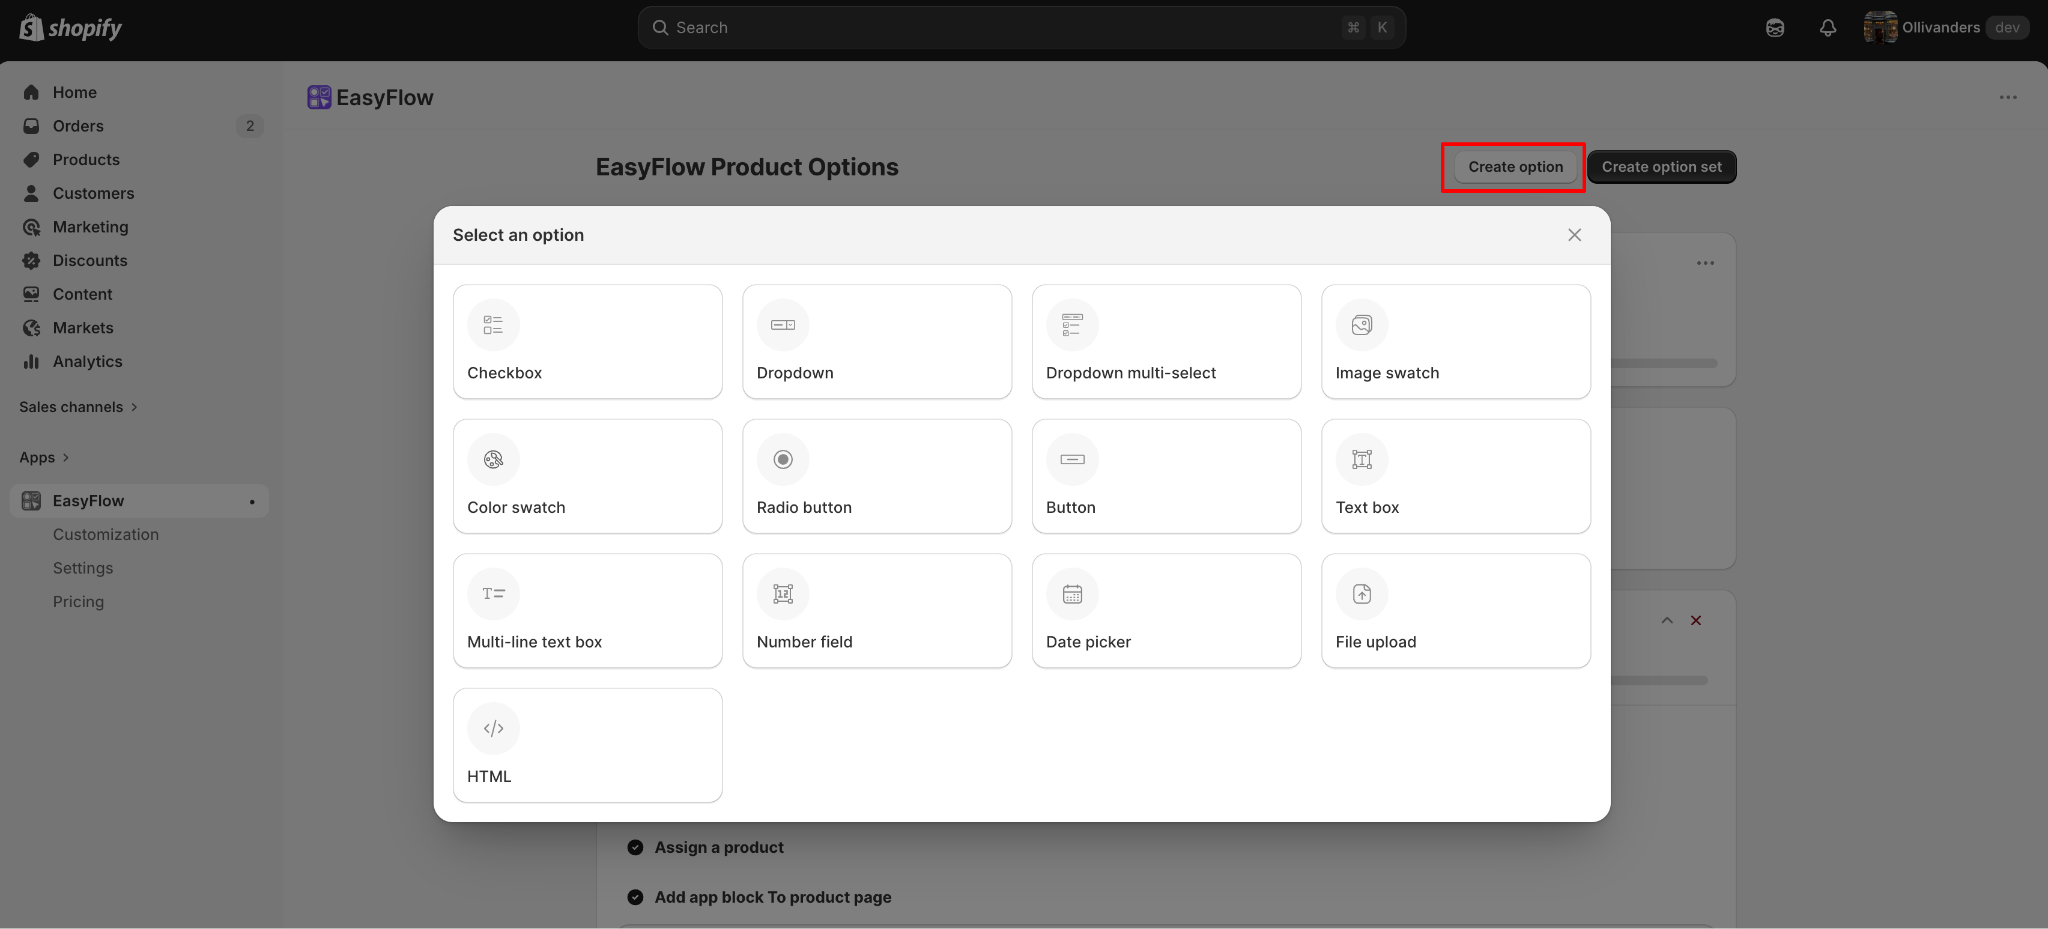Click the Text box option icon
2048x929 pixels.
click(1362, 460)
